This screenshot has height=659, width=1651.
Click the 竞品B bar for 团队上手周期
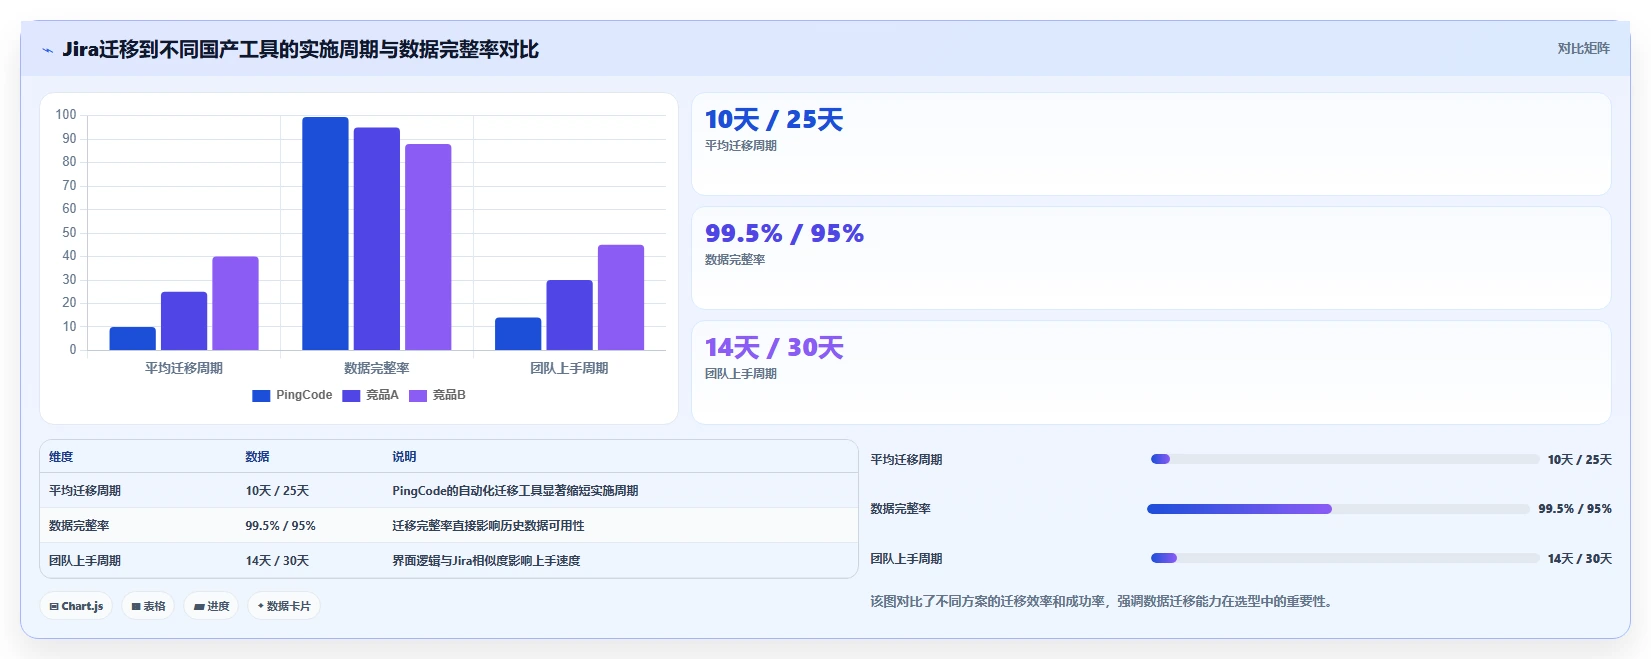621,297
